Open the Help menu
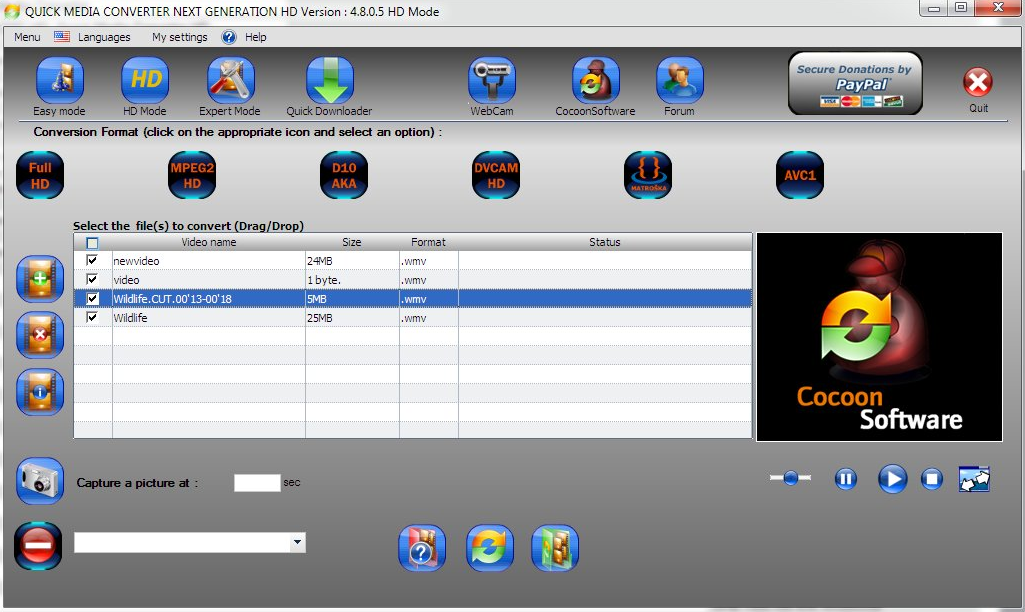Viewport: 1025px width, 612px height. (x=256, y=37)
